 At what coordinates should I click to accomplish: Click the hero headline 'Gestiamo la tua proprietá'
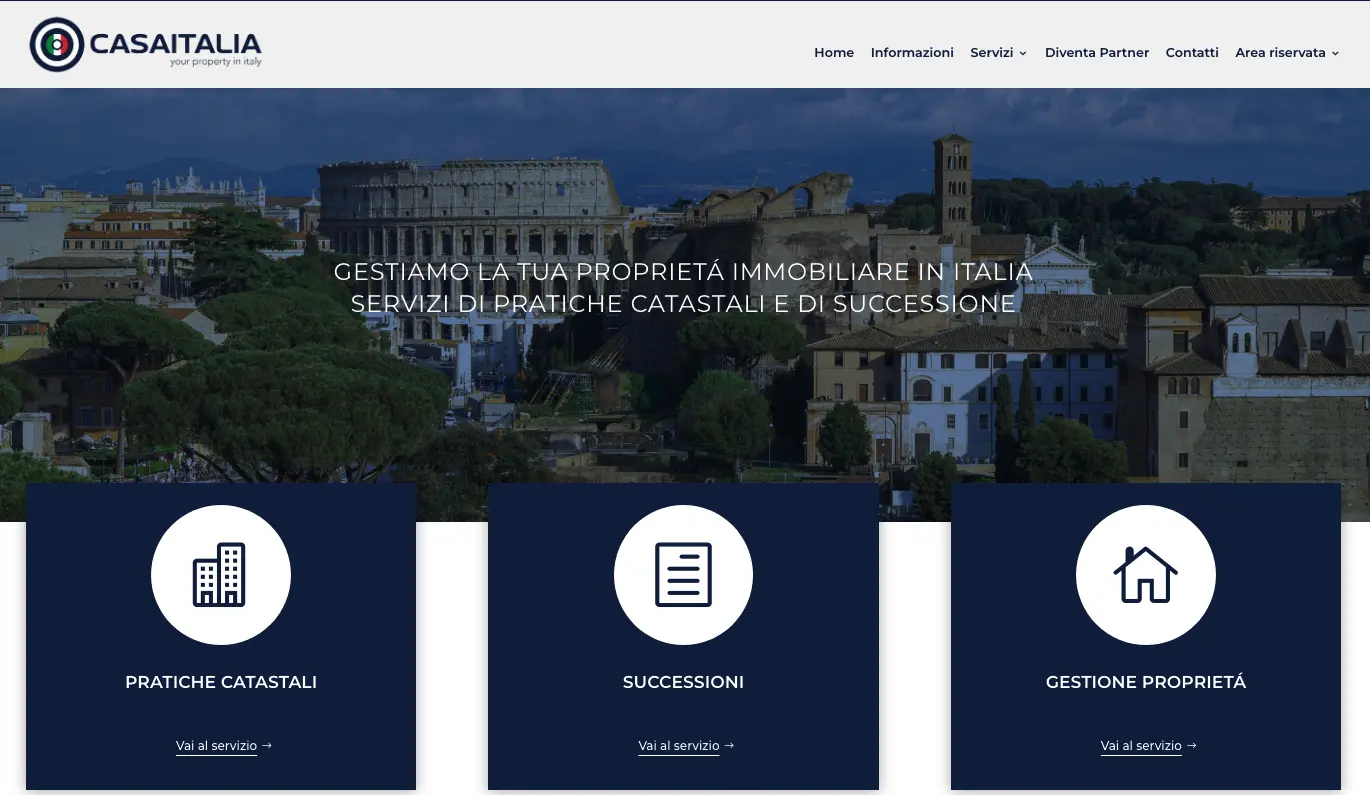[683, 272]
